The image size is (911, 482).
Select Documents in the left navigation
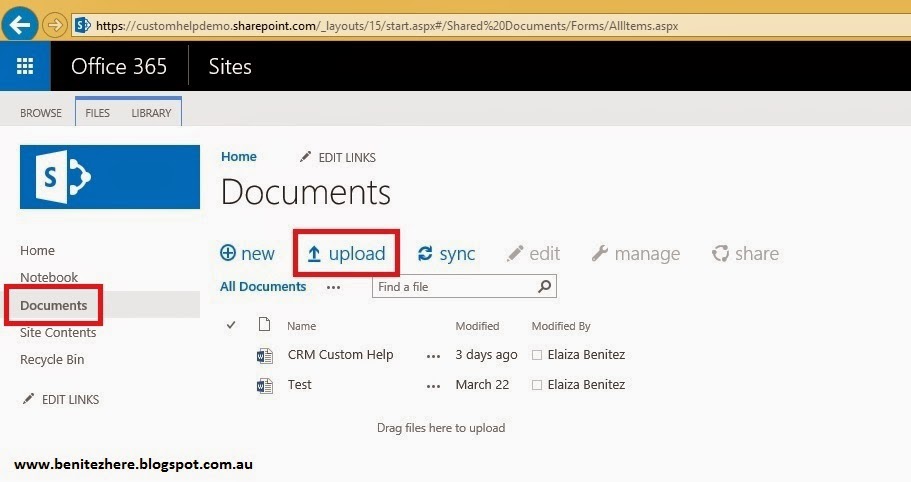[x=53, y=305]
